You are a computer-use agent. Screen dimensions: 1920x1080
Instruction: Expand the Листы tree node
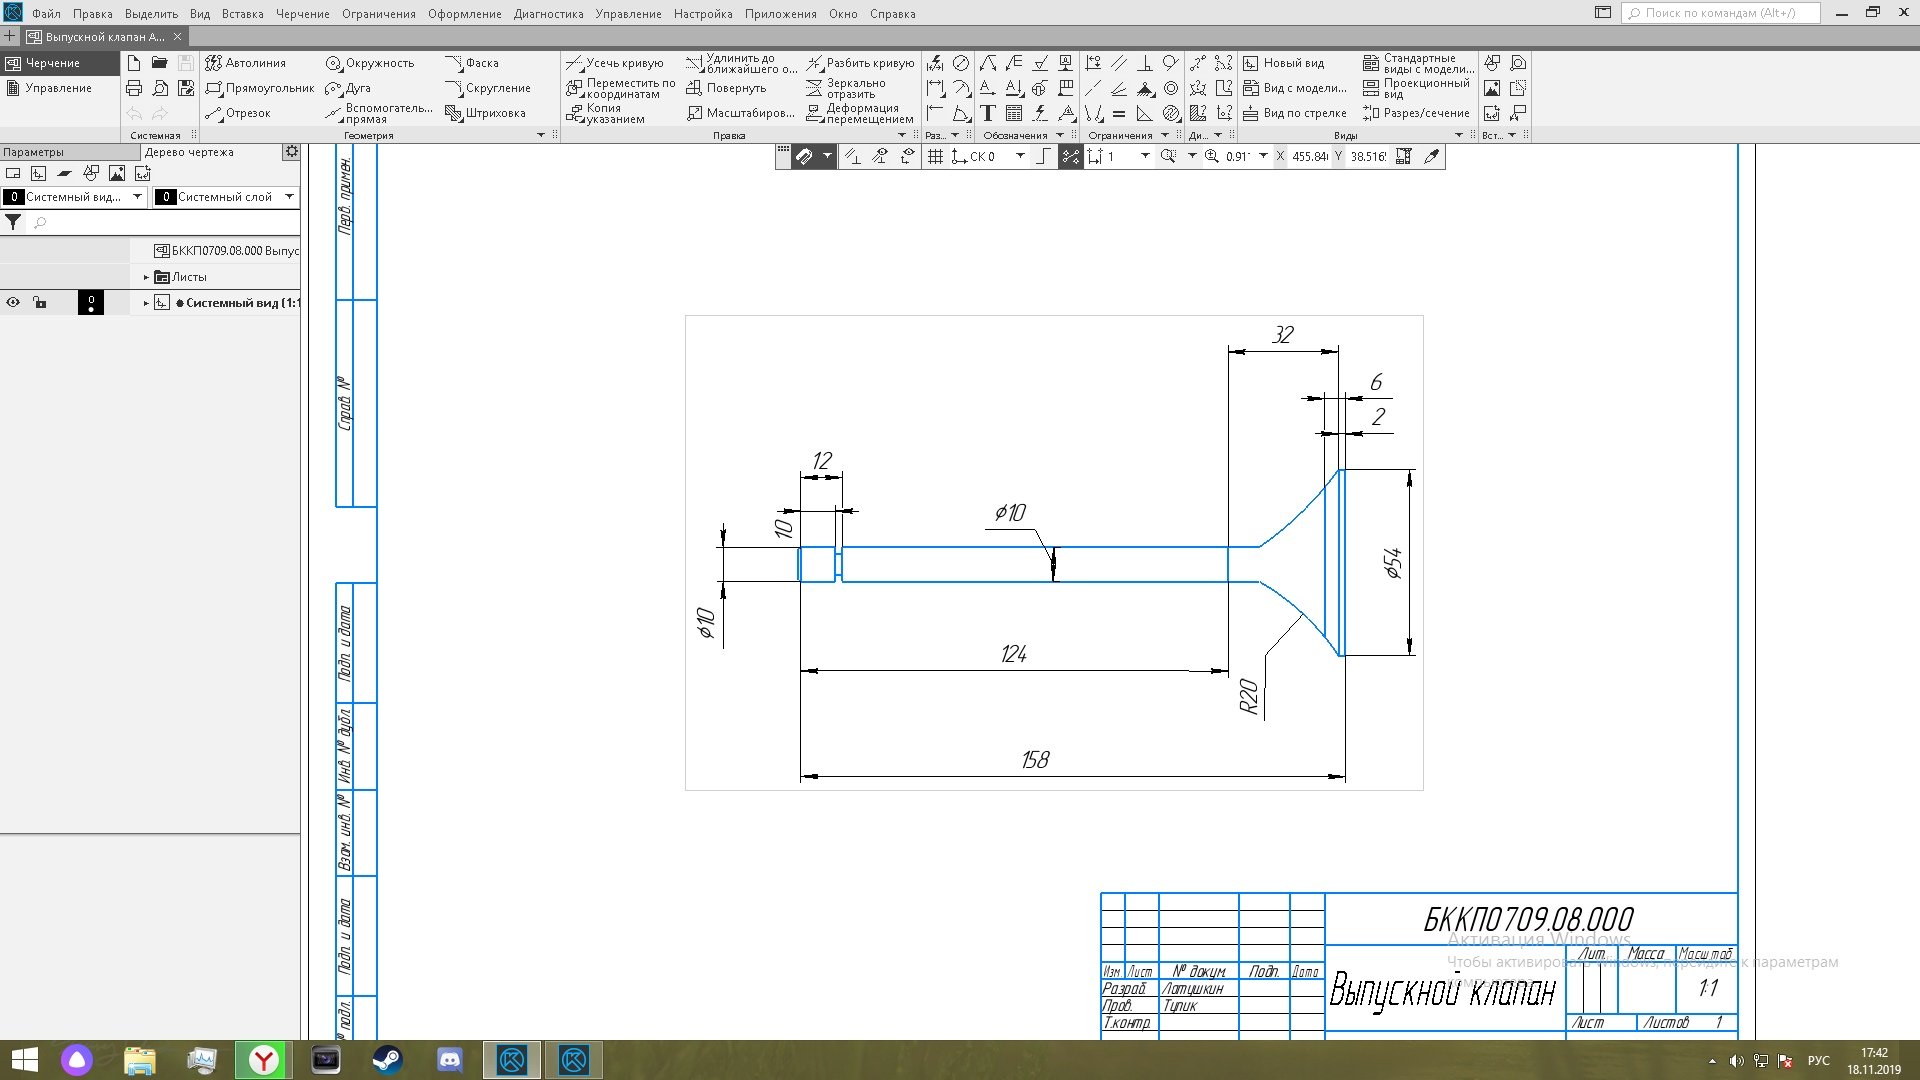146,277
